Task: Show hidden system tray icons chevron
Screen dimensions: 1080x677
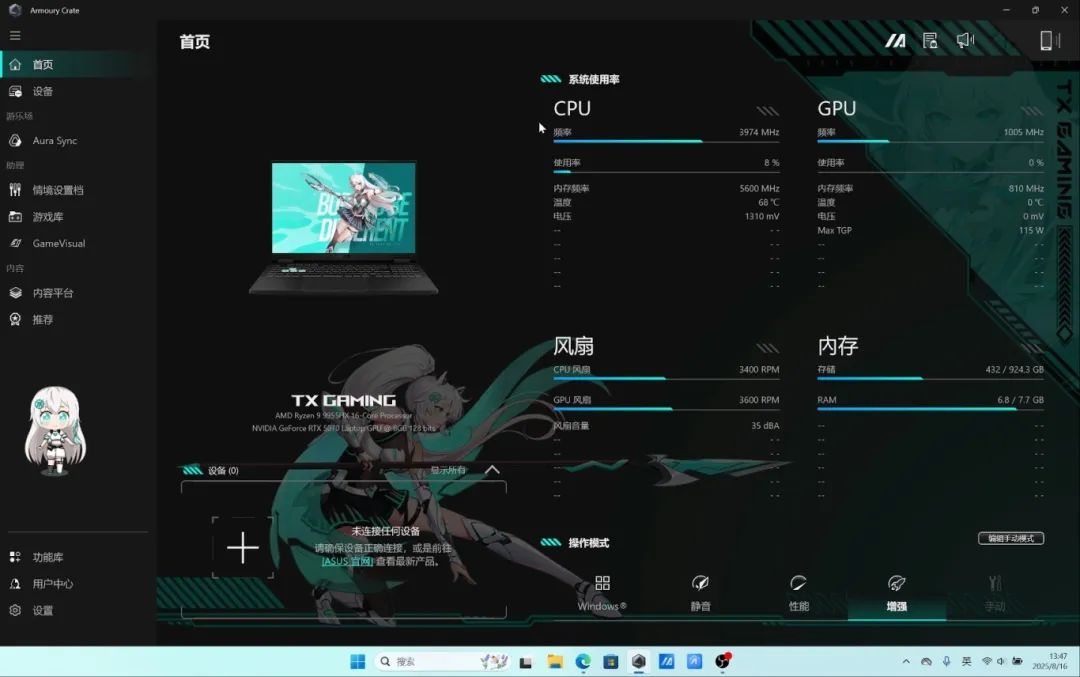Action: 906,662
